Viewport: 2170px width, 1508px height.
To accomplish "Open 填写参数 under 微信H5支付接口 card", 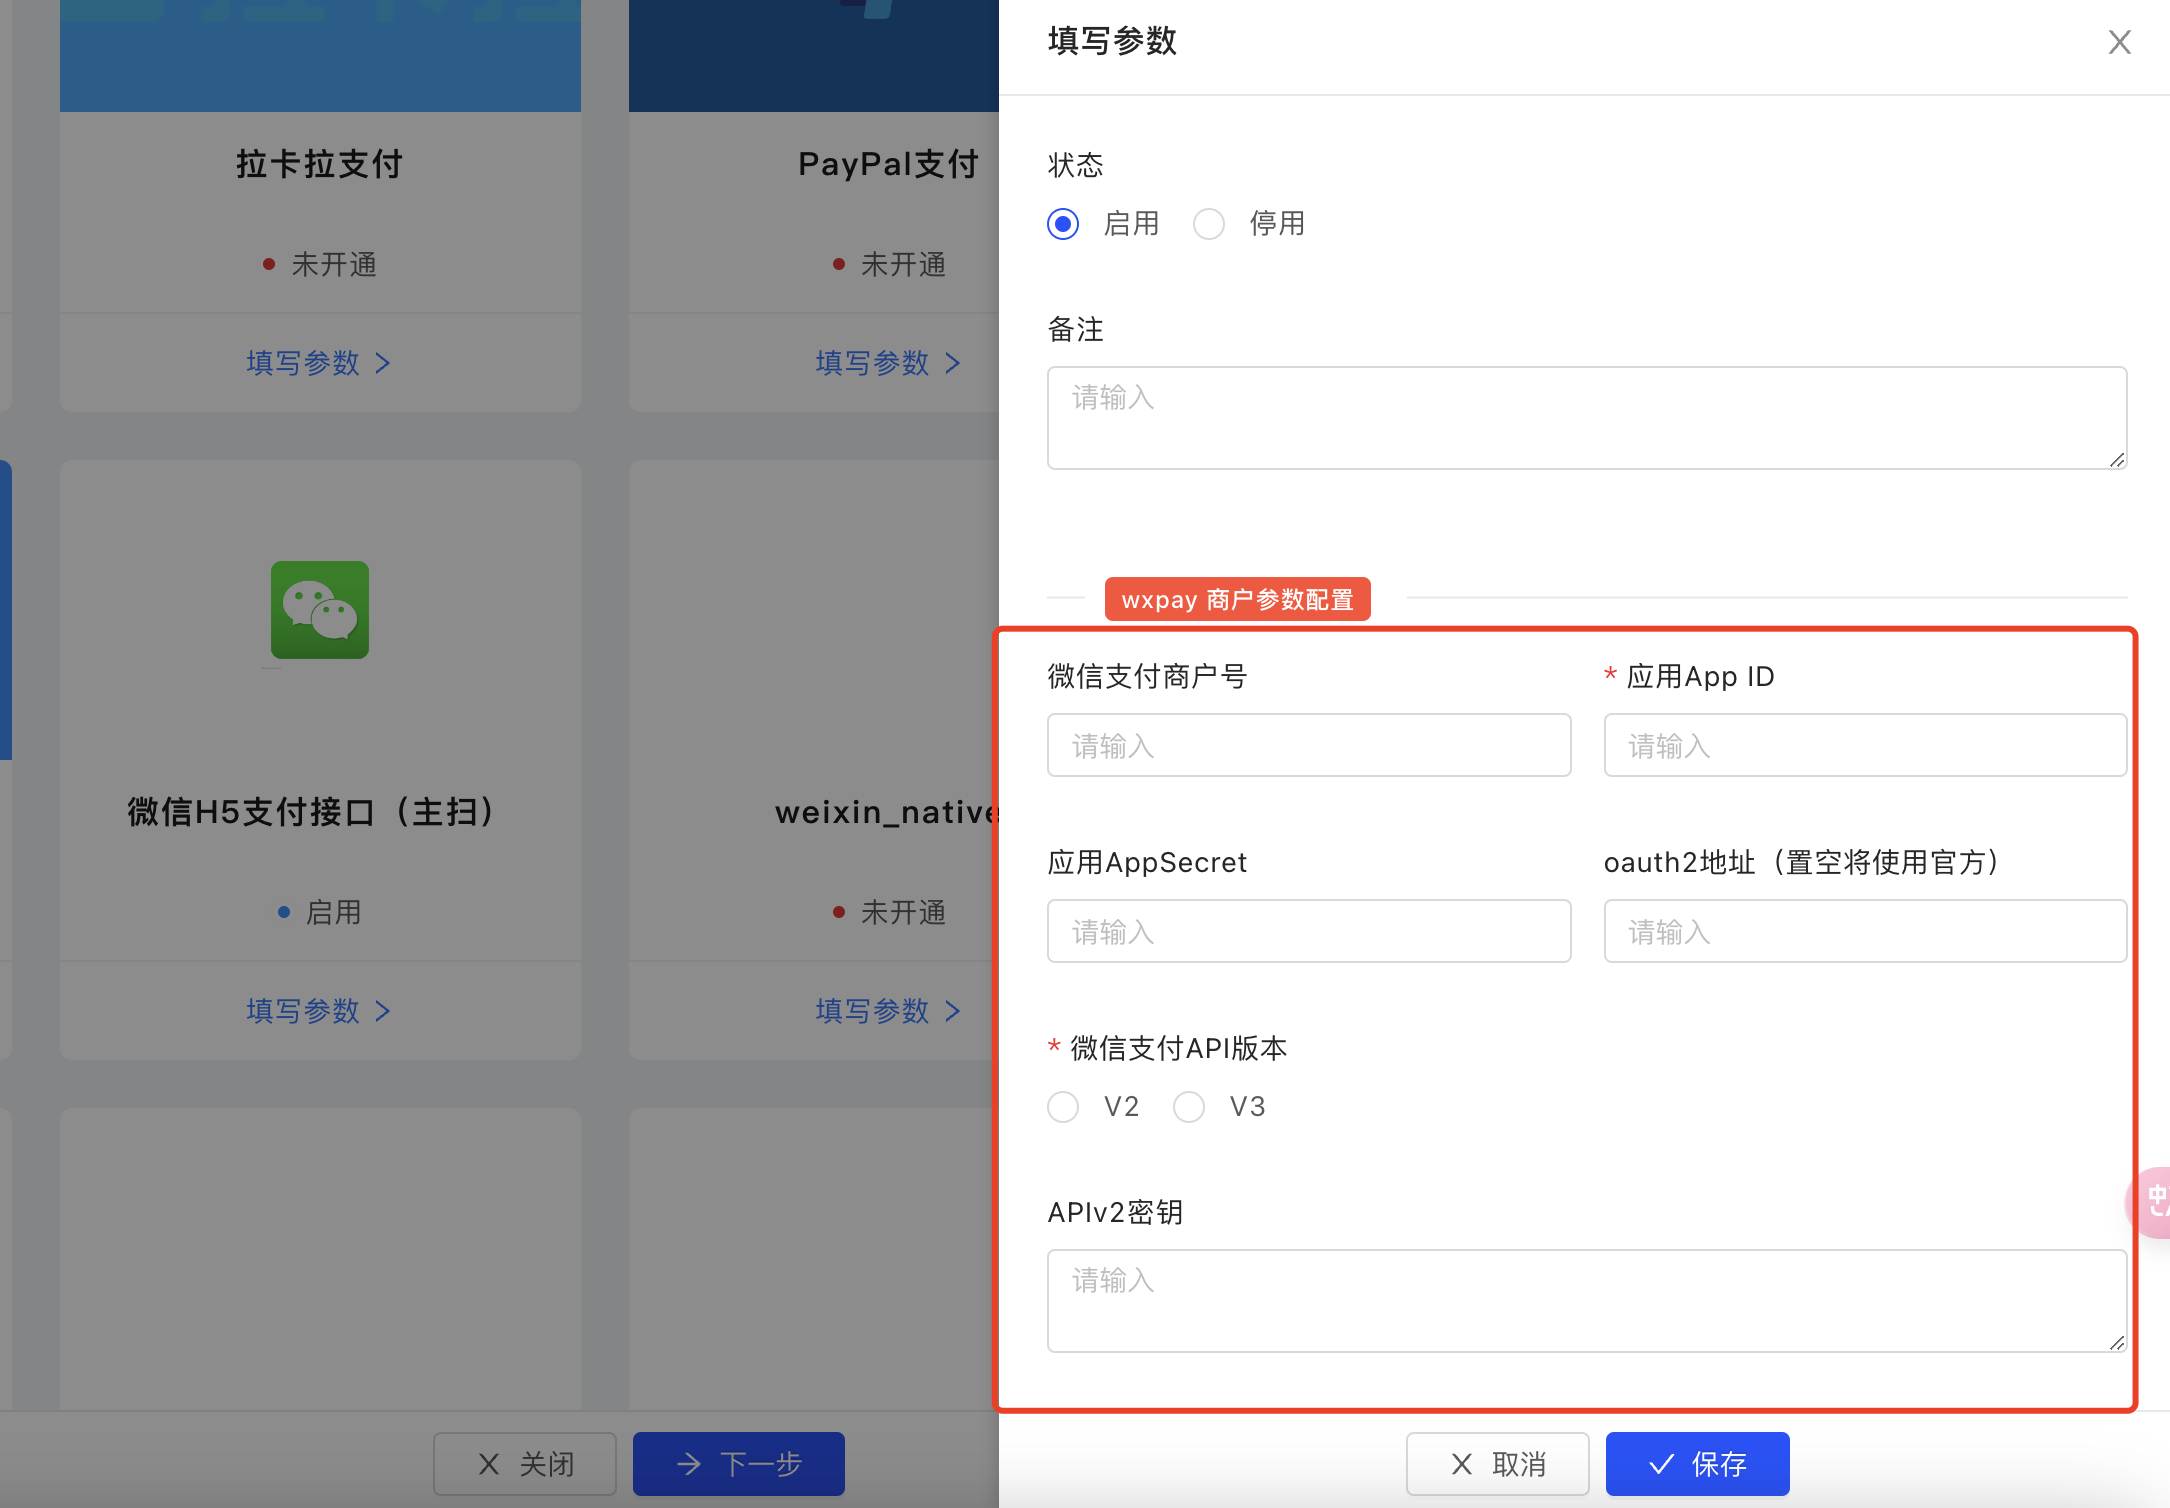I will (318, 1010).
